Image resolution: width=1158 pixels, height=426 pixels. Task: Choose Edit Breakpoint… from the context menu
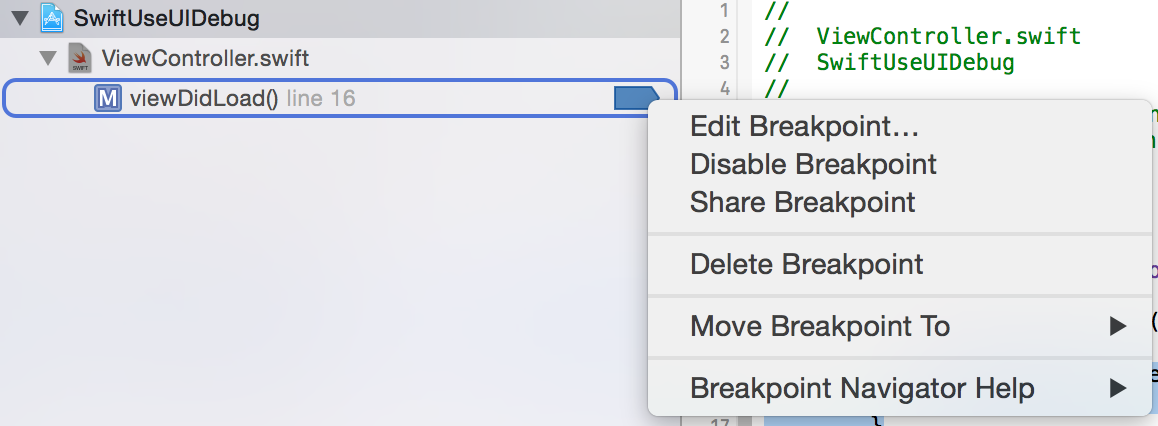click(x=804, y=126)
